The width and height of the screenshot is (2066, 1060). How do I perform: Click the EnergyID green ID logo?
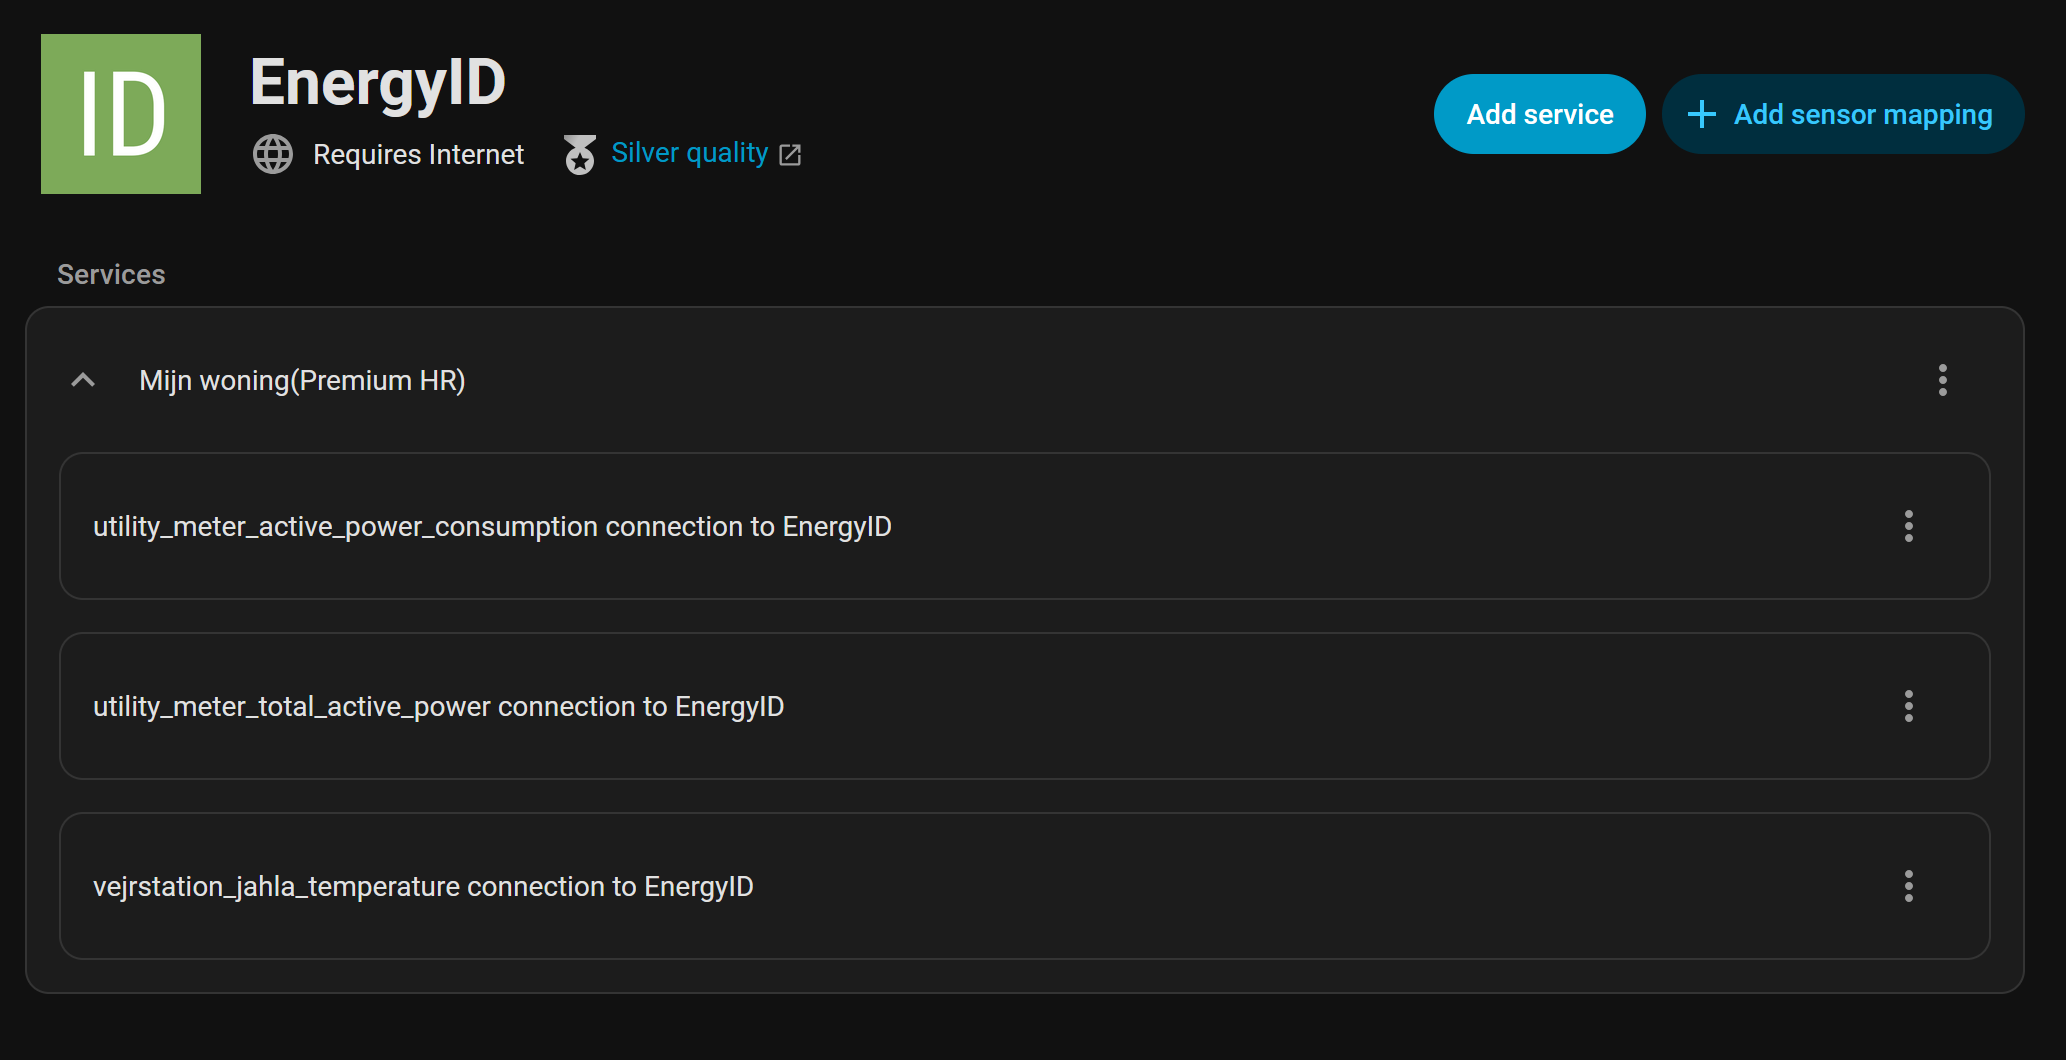point(120,113)
